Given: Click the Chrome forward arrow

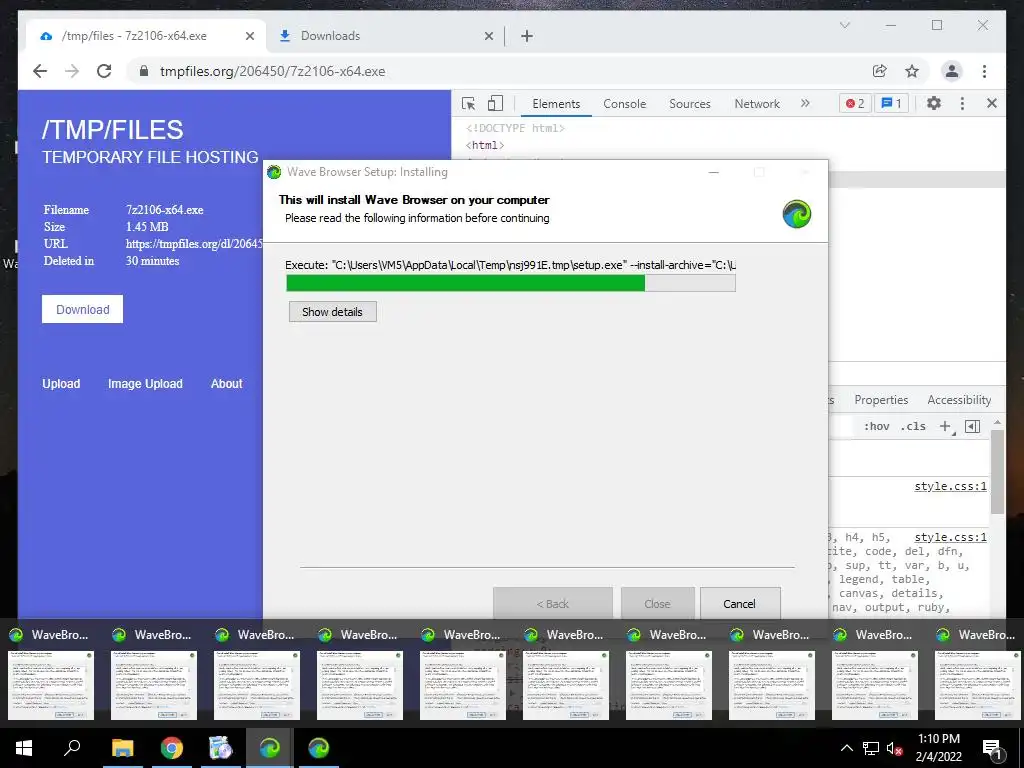Looking at the screenshot, I should 72,71.
